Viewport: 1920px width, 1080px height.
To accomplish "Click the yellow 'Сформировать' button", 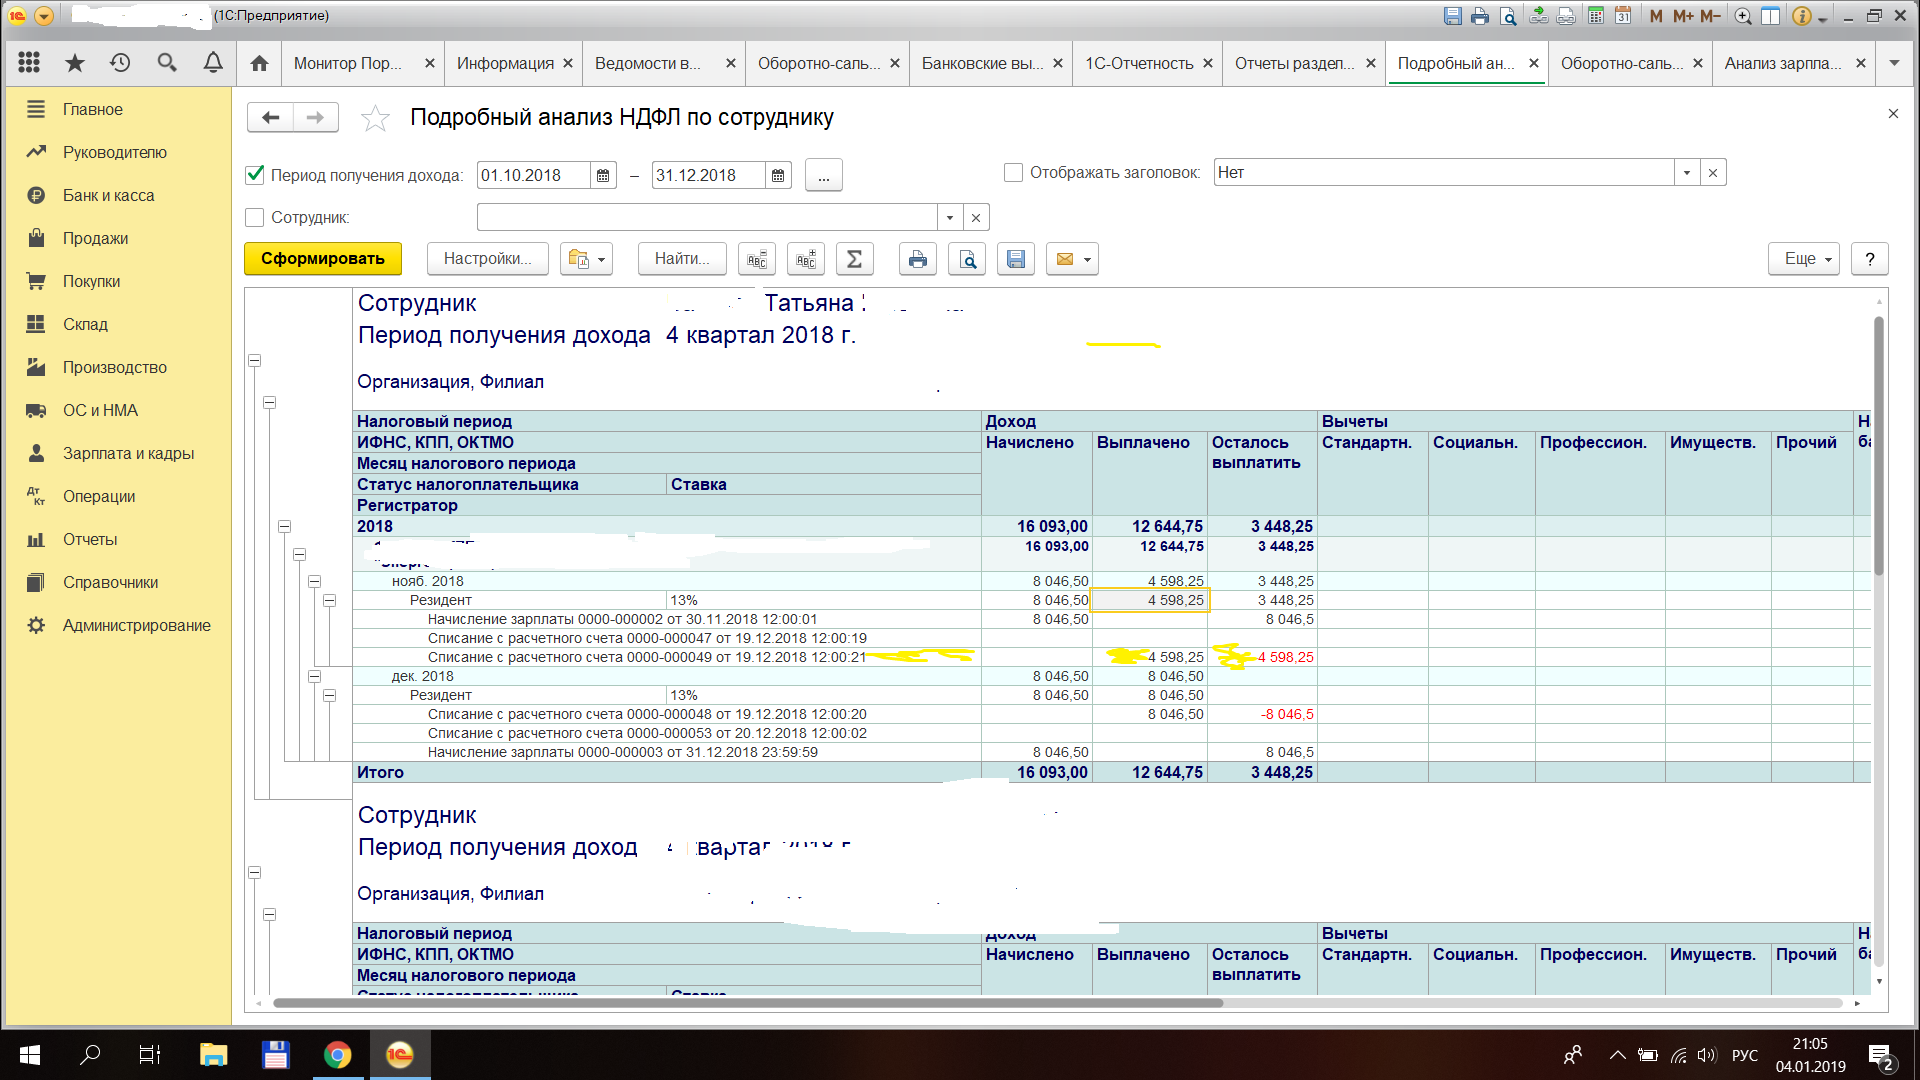I will 322,259.
